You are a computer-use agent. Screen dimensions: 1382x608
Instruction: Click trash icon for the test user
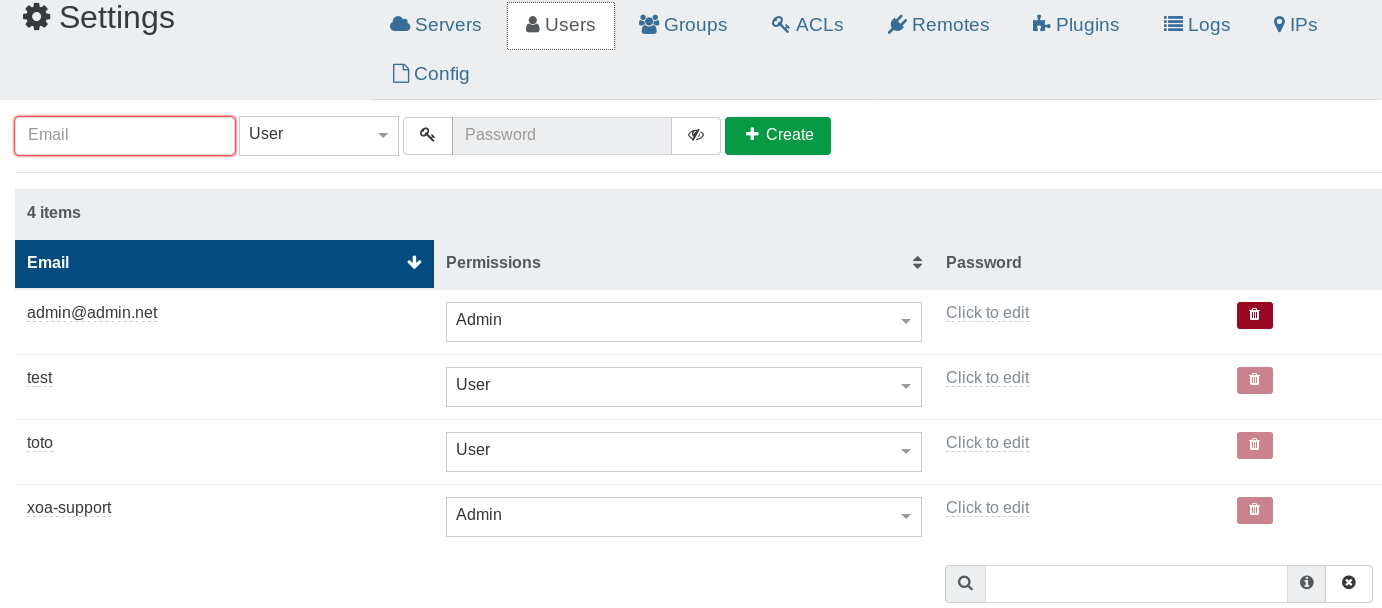(1254, 380)
